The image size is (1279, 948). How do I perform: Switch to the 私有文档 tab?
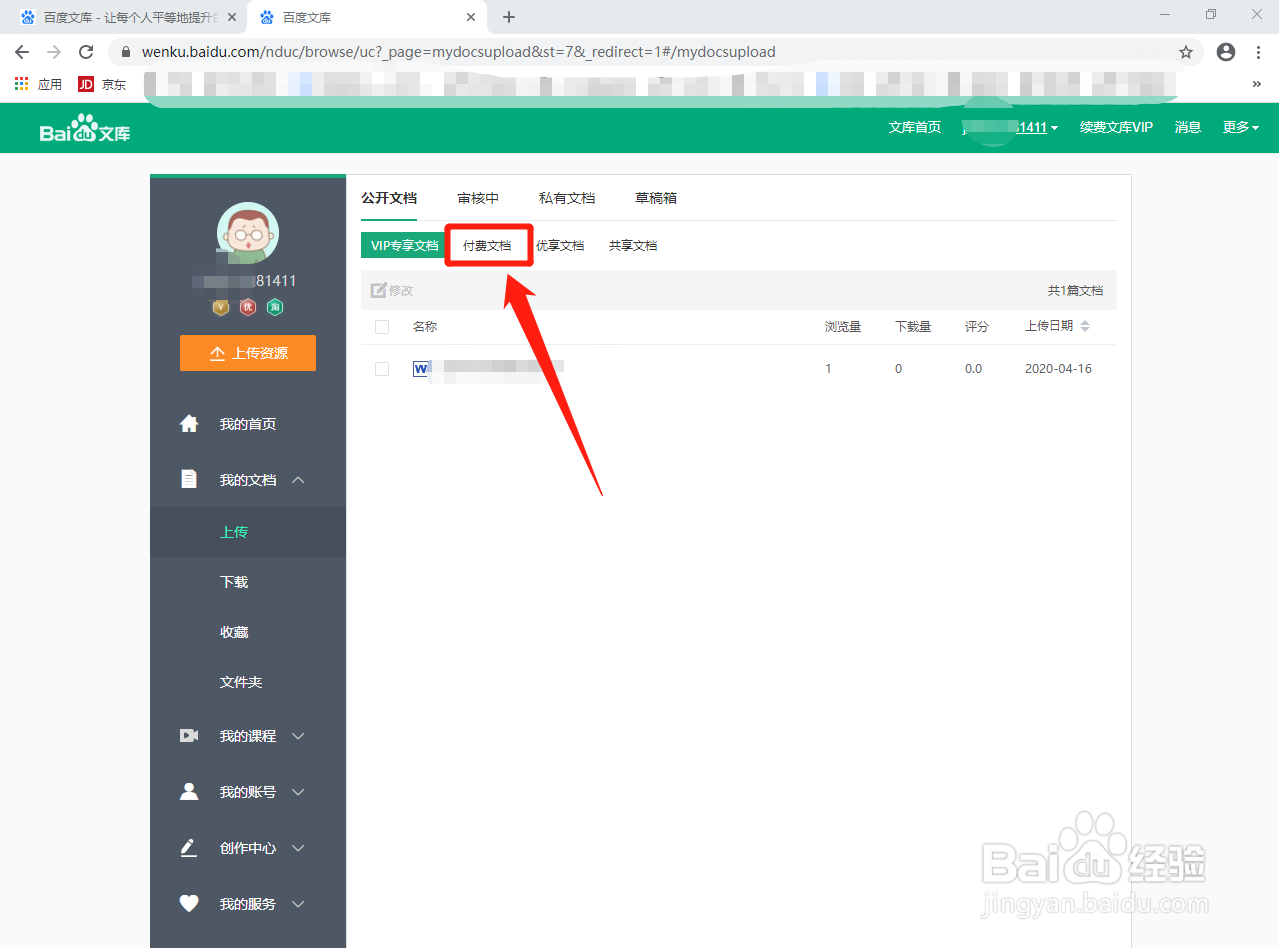(x=566, y=197)
